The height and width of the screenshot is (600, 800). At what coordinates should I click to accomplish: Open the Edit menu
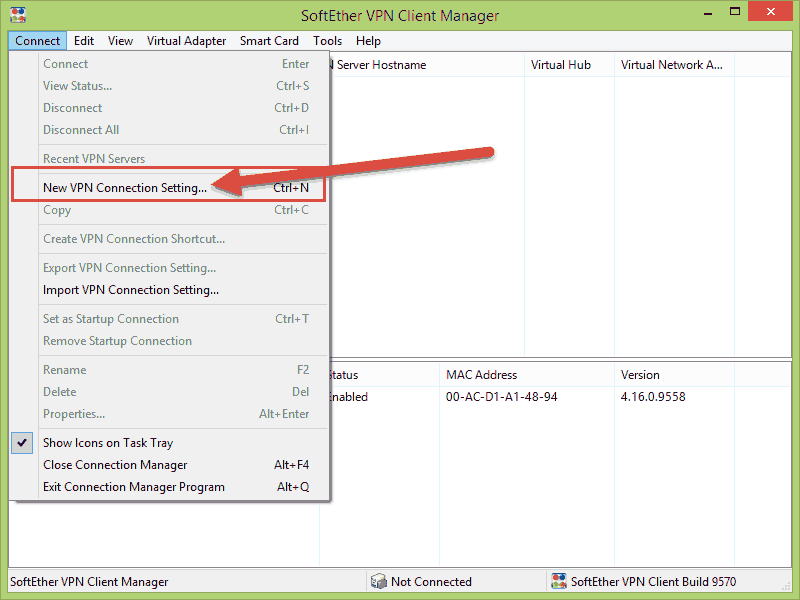84,41
